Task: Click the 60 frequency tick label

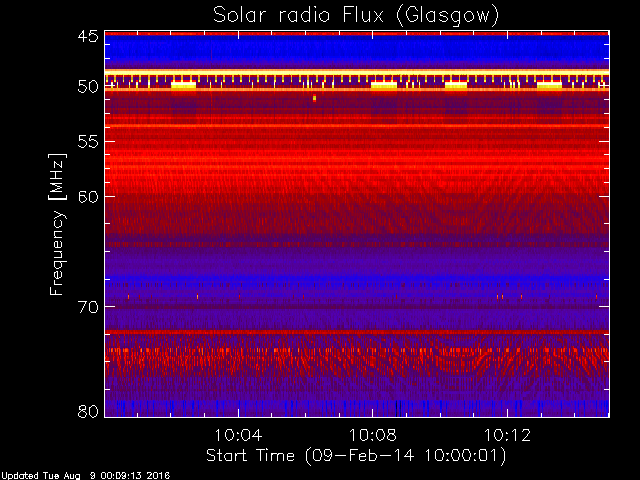Action: click(x=89, y=197)
